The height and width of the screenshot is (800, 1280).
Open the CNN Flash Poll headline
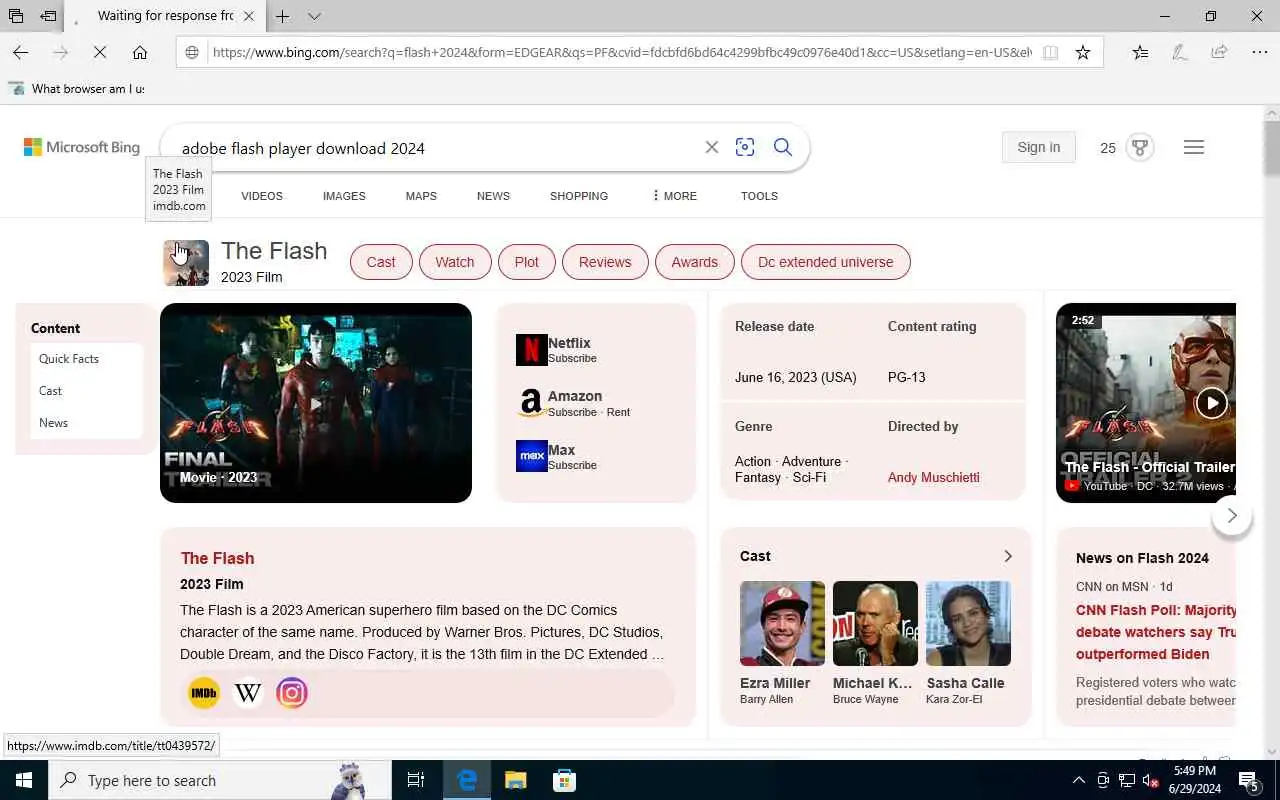[1156, 632]
